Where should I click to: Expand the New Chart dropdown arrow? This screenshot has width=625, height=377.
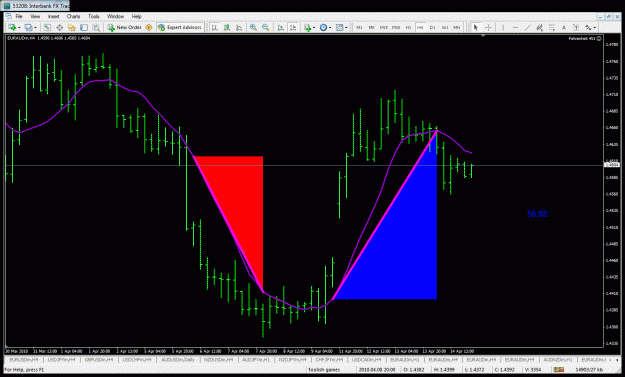(x=19, y=27)
